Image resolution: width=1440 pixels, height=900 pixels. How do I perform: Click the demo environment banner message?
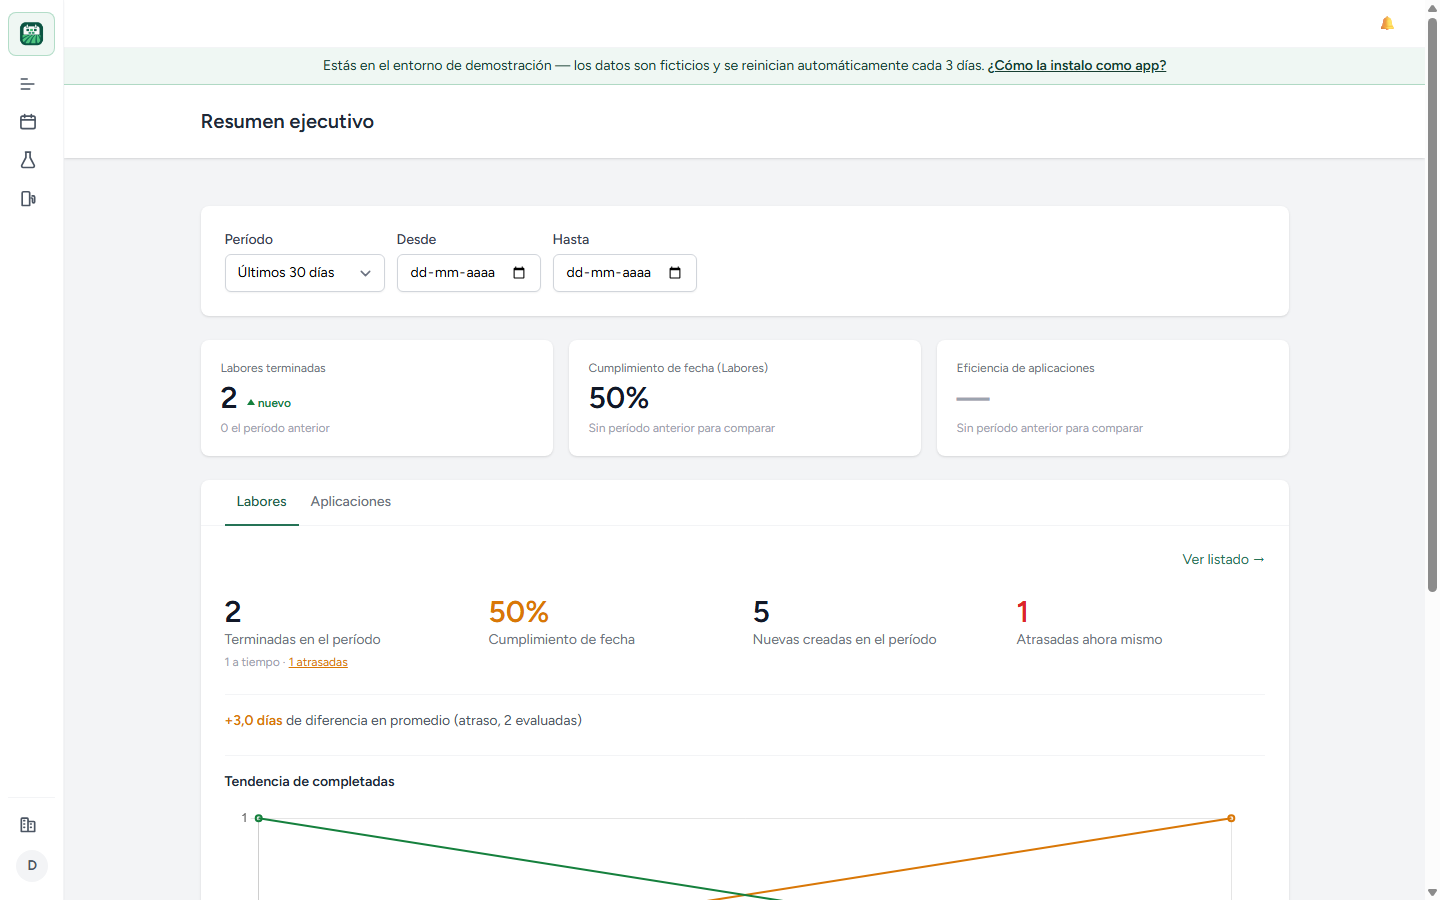tap(654, 66)
